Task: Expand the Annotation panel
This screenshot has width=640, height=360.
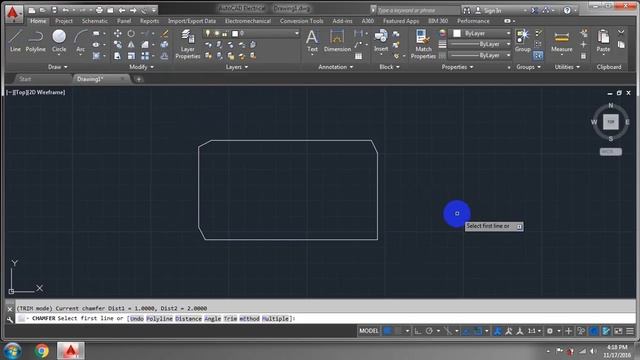Action: click(336, 67)
